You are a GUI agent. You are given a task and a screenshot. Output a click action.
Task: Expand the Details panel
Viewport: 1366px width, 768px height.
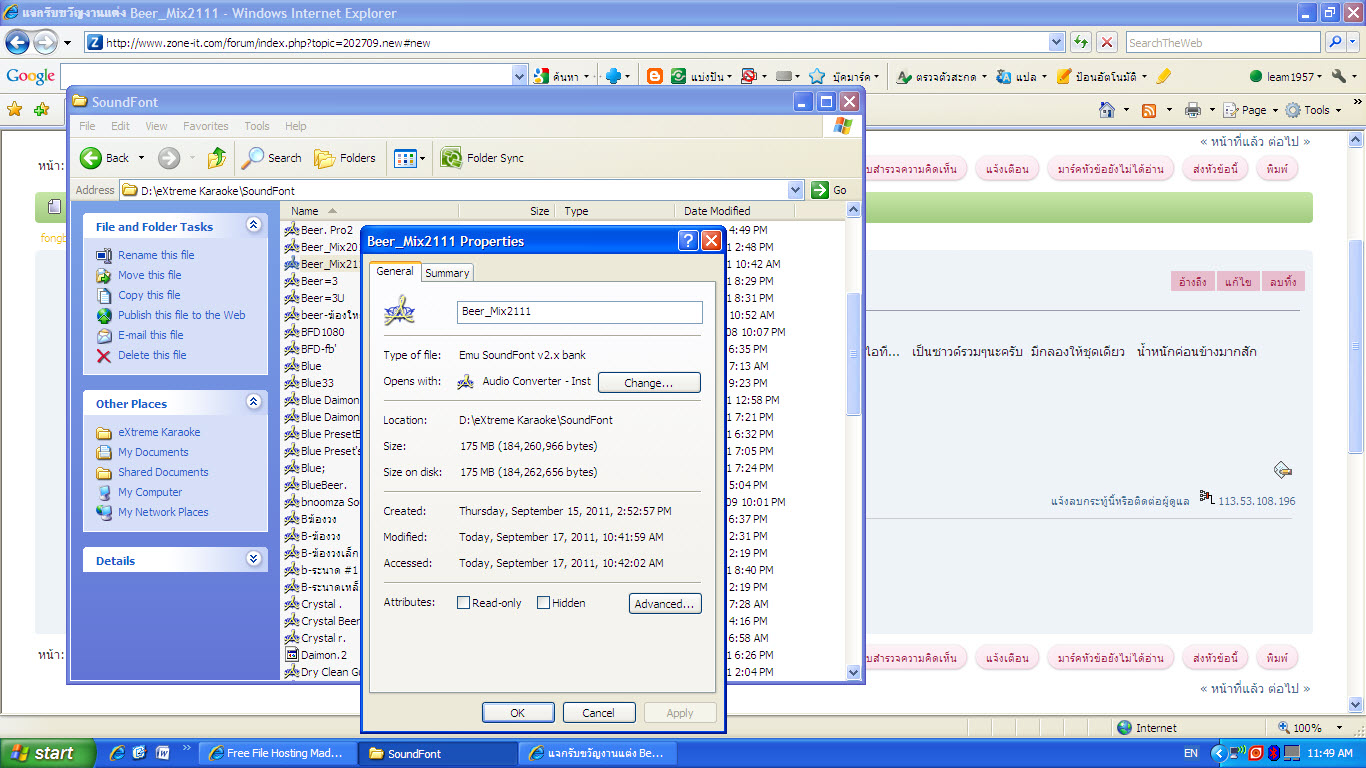tap(253, 560)
